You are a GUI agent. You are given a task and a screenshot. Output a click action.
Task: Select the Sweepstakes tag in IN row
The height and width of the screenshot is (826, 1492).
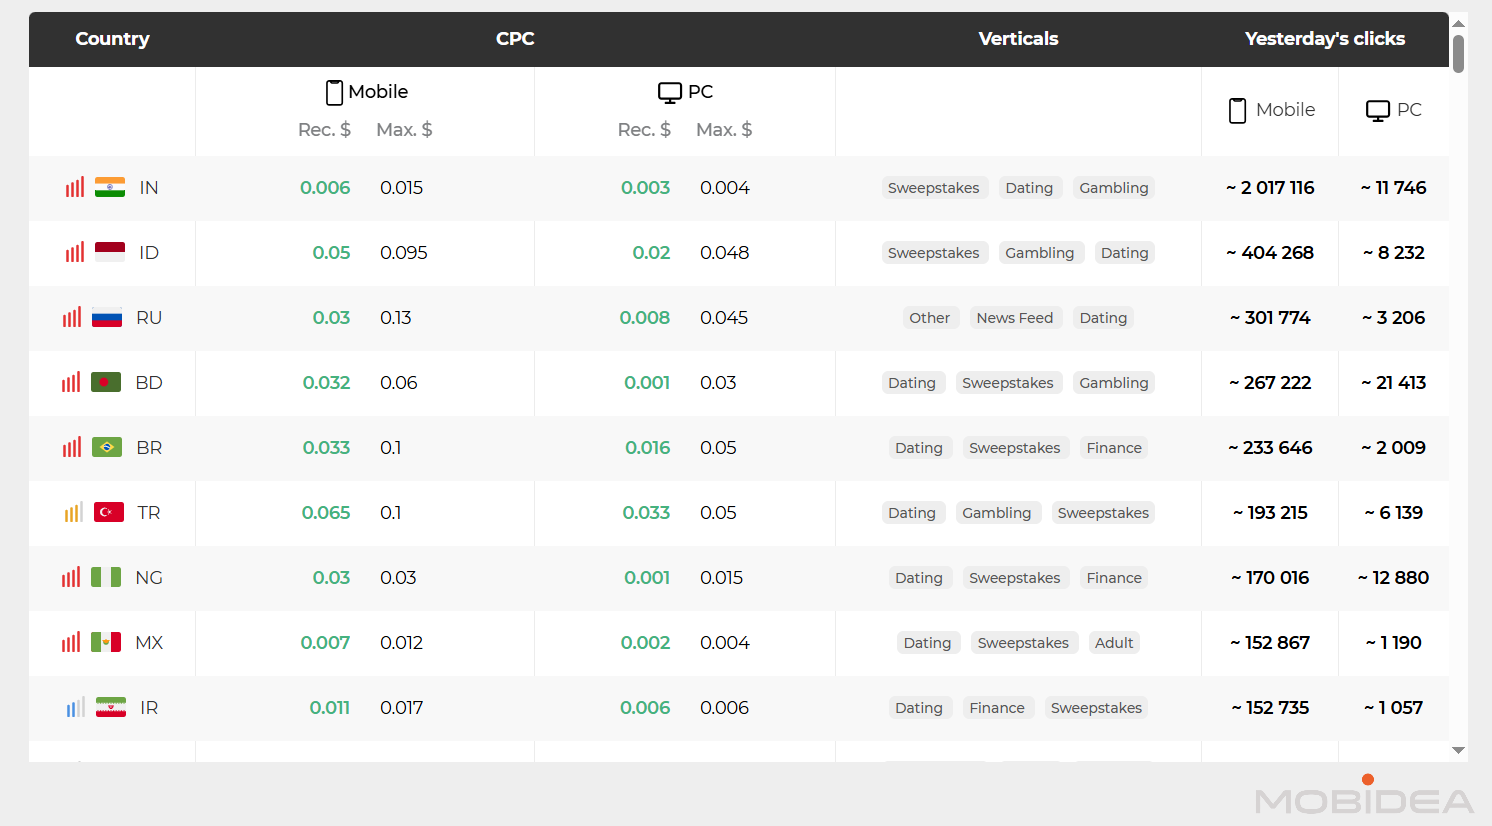[933, 188]
